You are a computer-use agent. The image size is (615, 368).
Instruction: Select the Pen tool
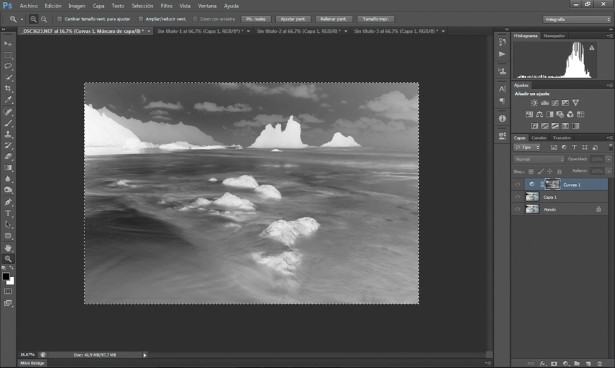click(x=8, y=202)
